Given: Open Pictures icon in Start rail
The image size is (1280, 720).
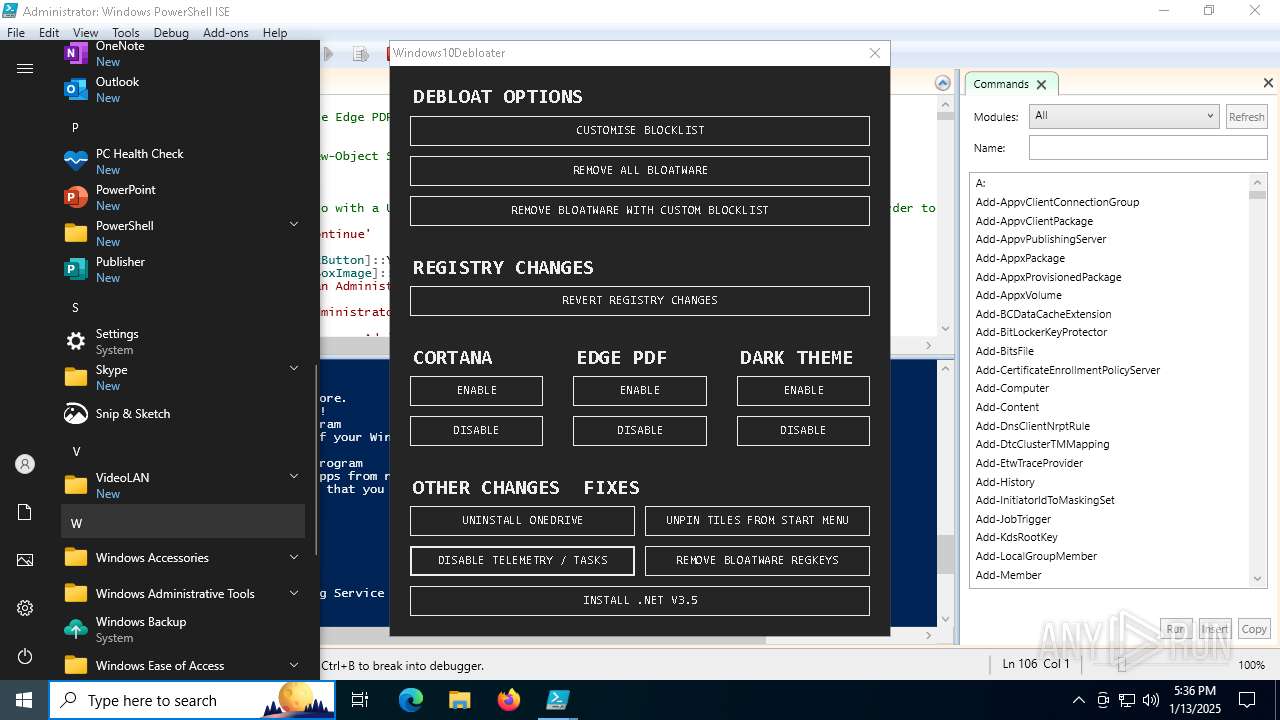Looking at the screenshot, I should pyautogui.click(x=25, y=560).
